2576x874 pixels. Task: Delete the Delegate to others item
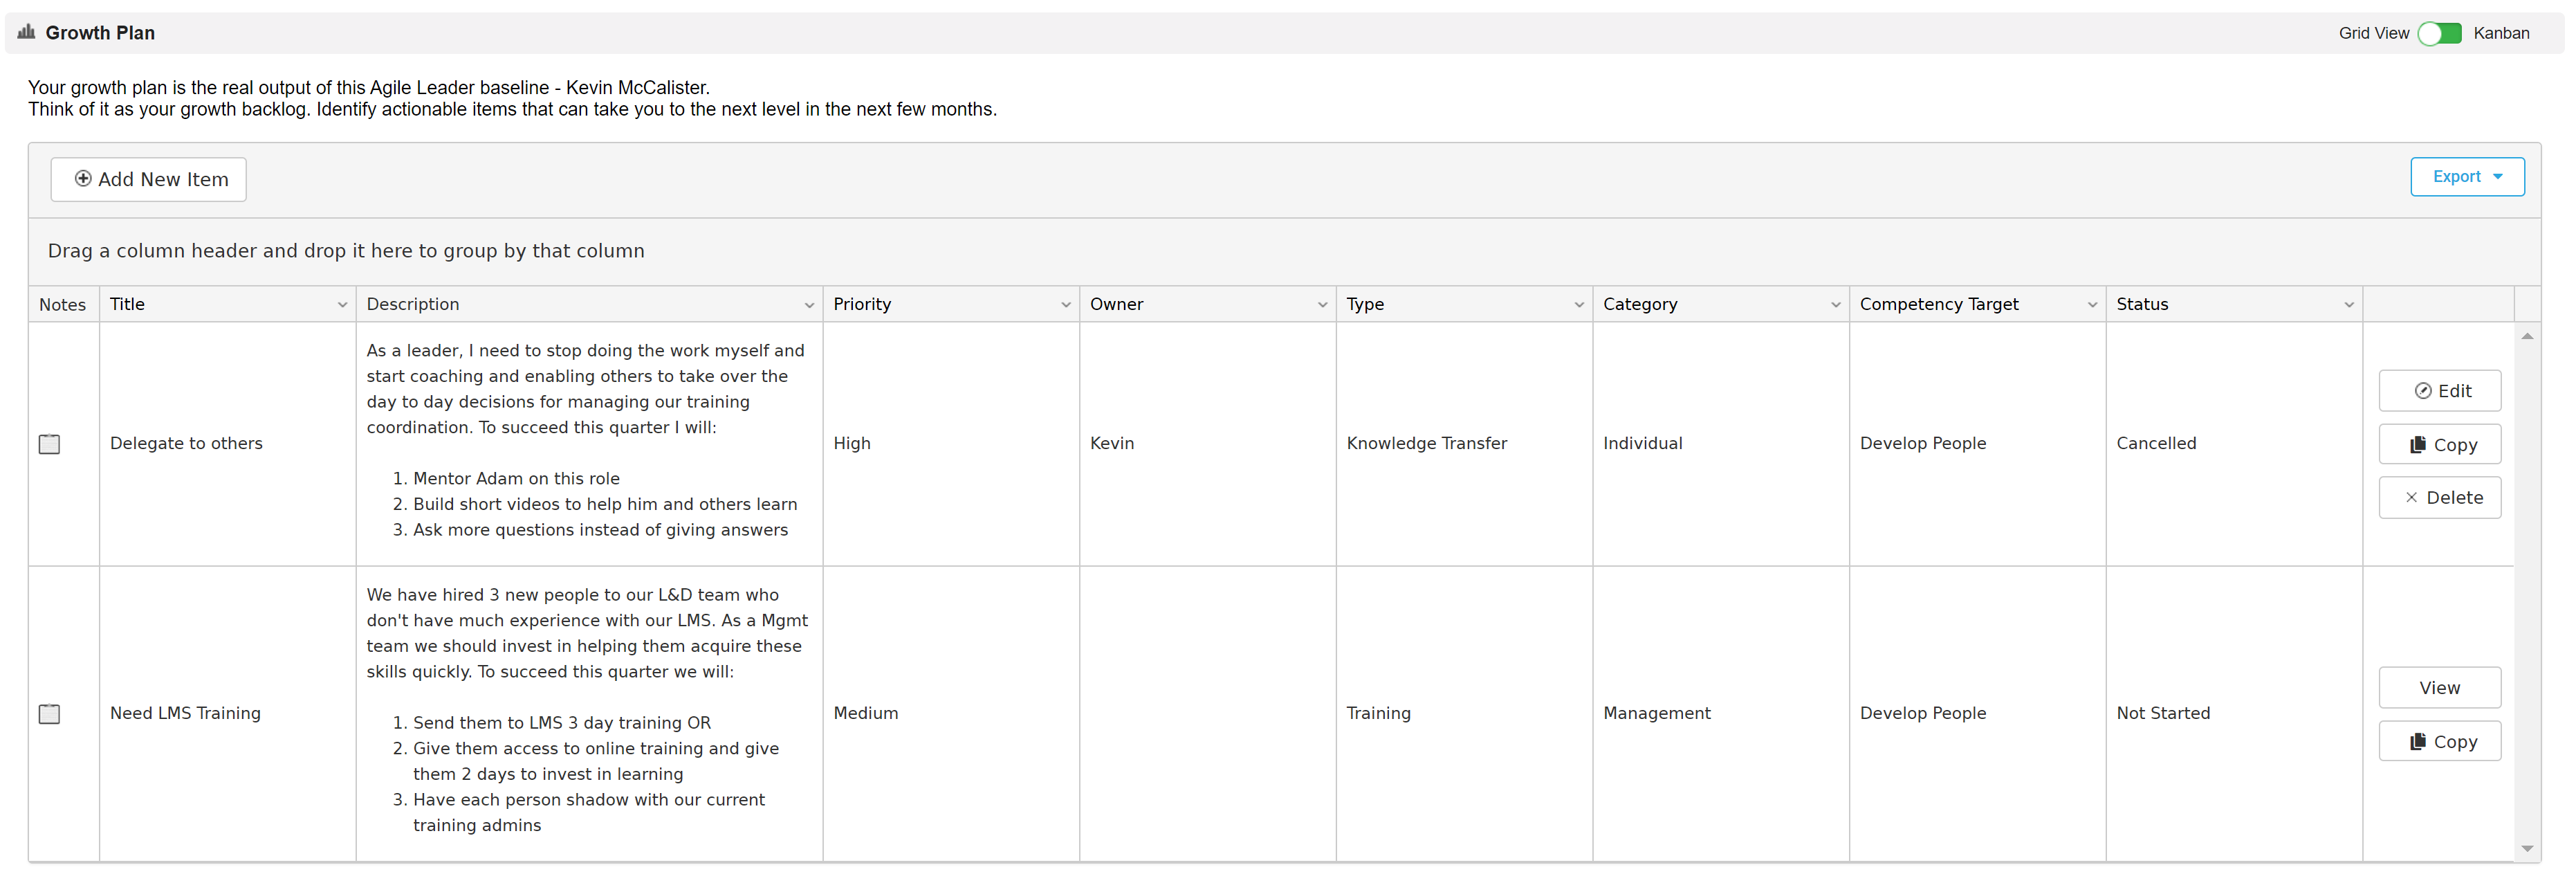2440,497
